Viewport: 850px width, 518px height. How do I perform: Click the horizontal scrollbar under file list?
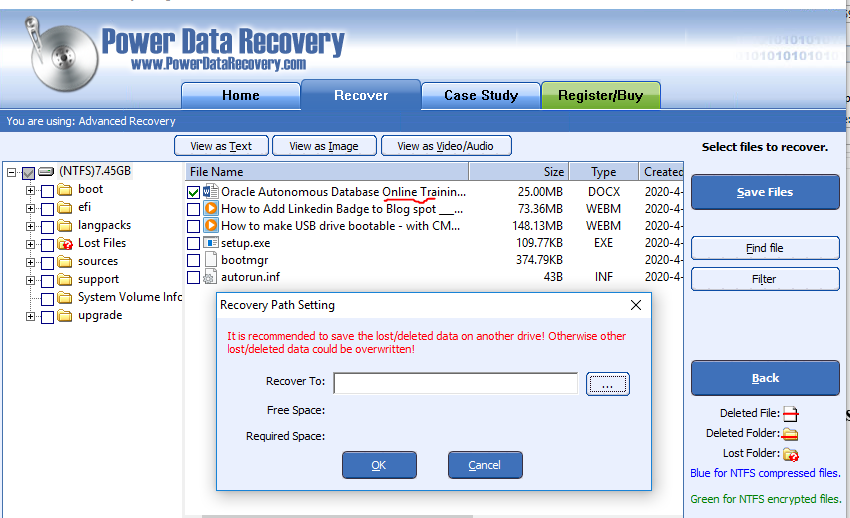tap(337, 516)
